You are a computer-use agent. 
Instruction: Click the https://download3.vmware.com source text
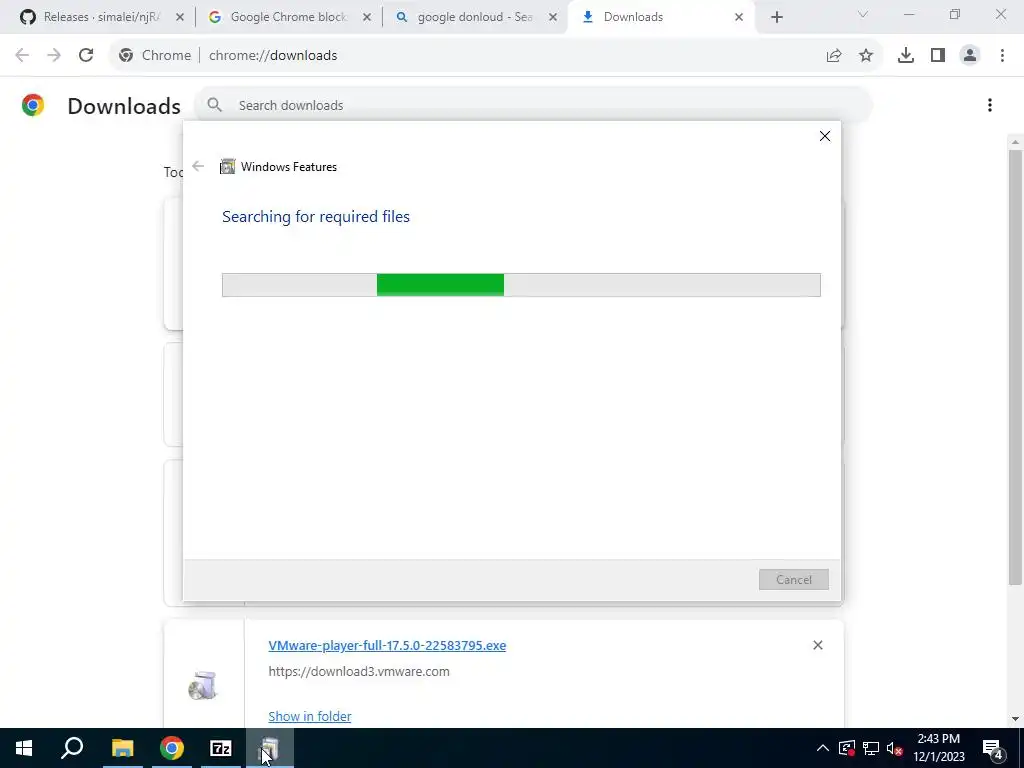tap(359, 671)
